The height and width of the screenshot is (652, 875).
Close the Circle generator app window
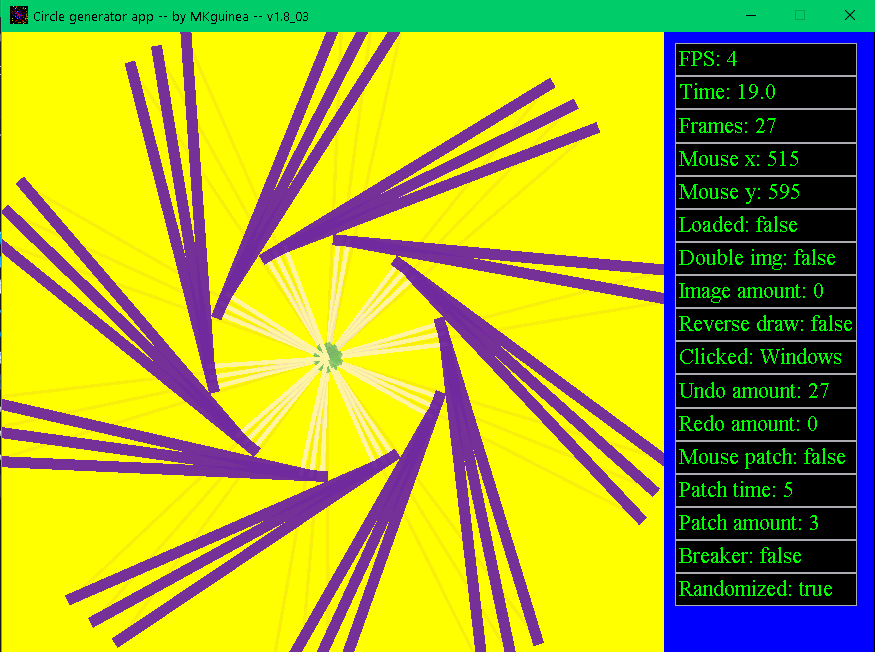[849, 16]
